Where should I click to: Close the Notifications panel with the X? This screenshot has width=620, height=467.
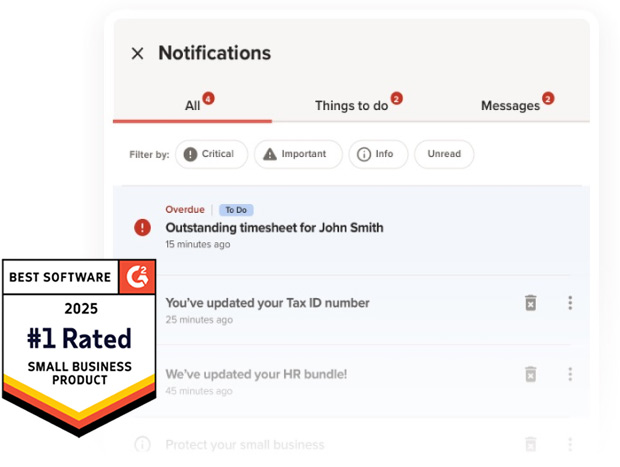tap(138, 54)
